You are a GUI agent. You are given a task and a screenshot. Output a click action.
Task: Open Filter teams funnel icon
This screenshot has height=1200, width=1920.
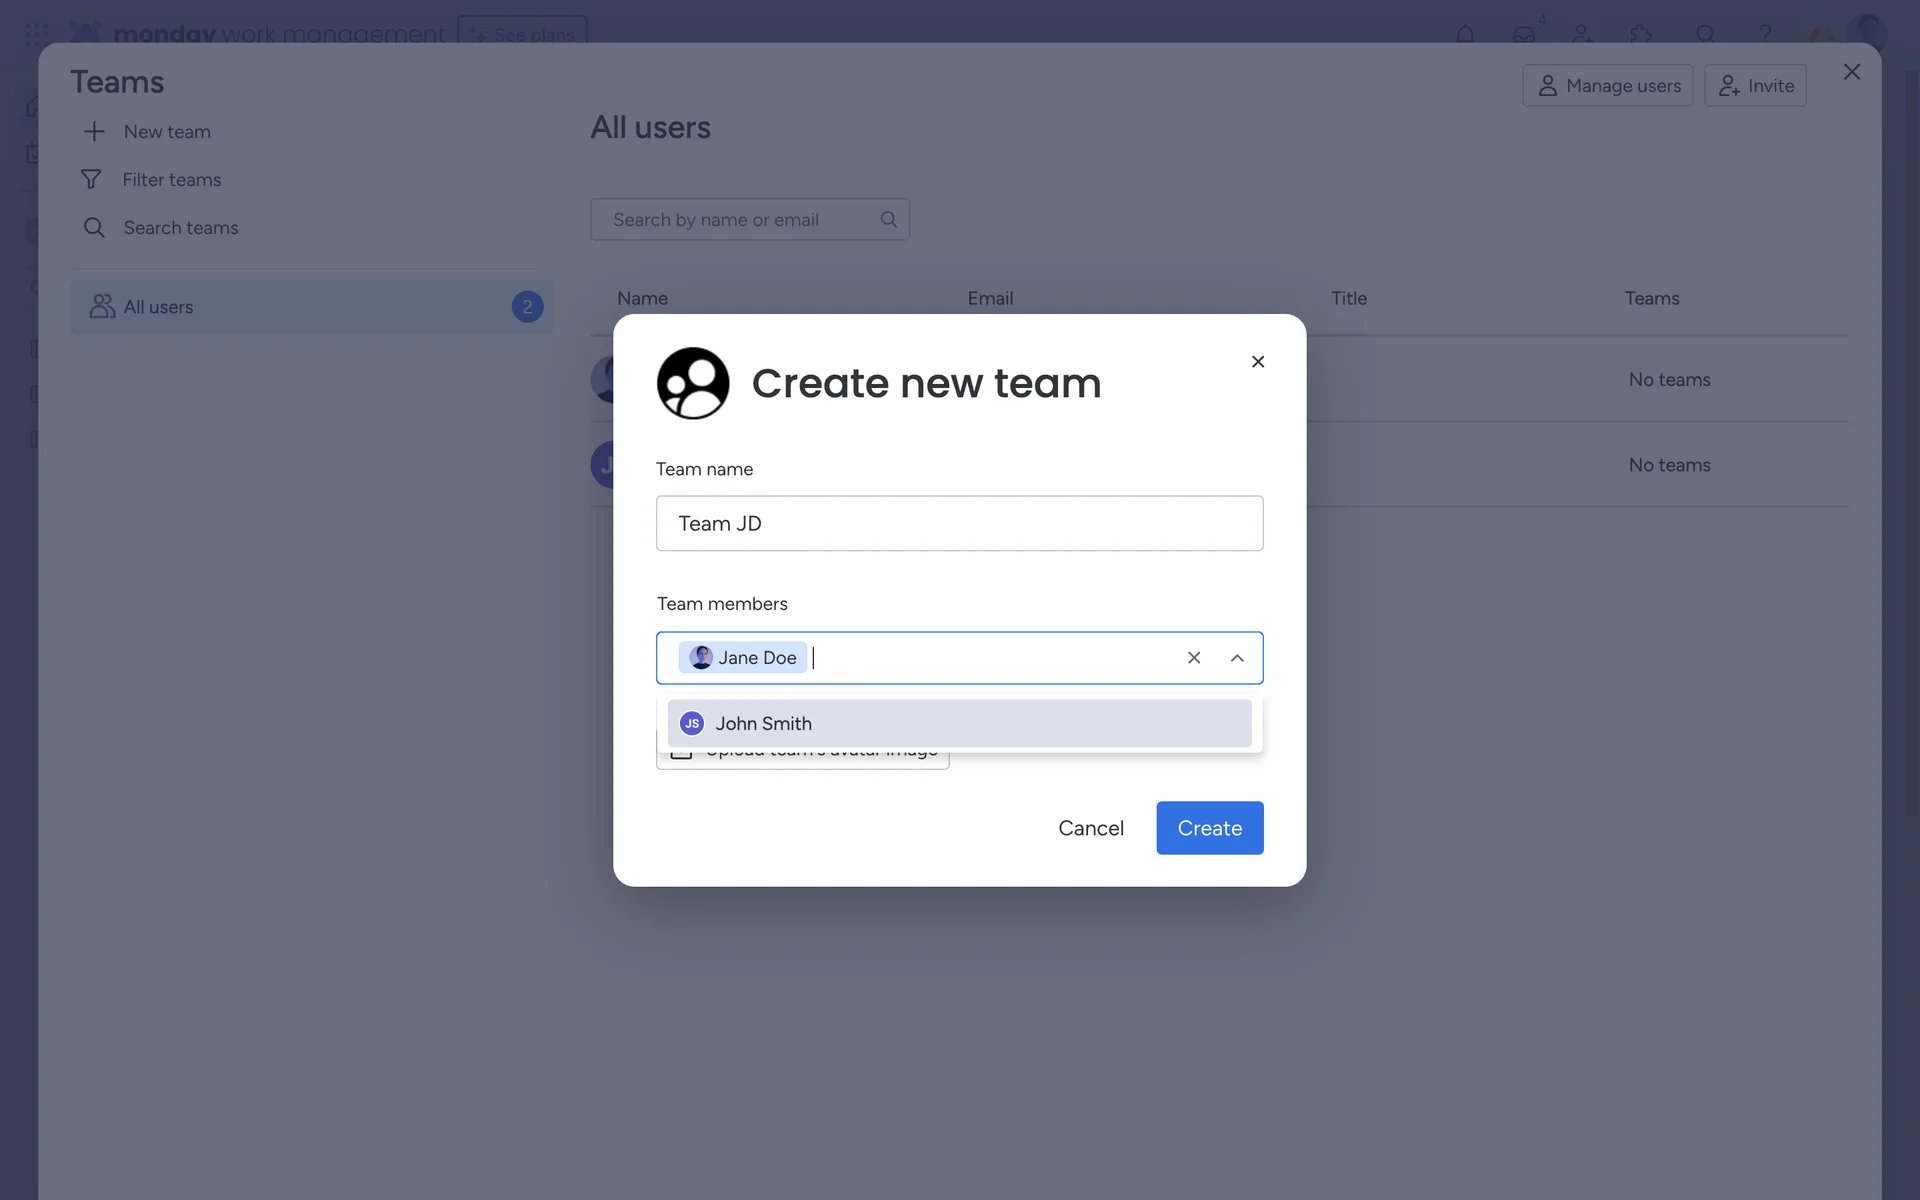pos(91,179)
